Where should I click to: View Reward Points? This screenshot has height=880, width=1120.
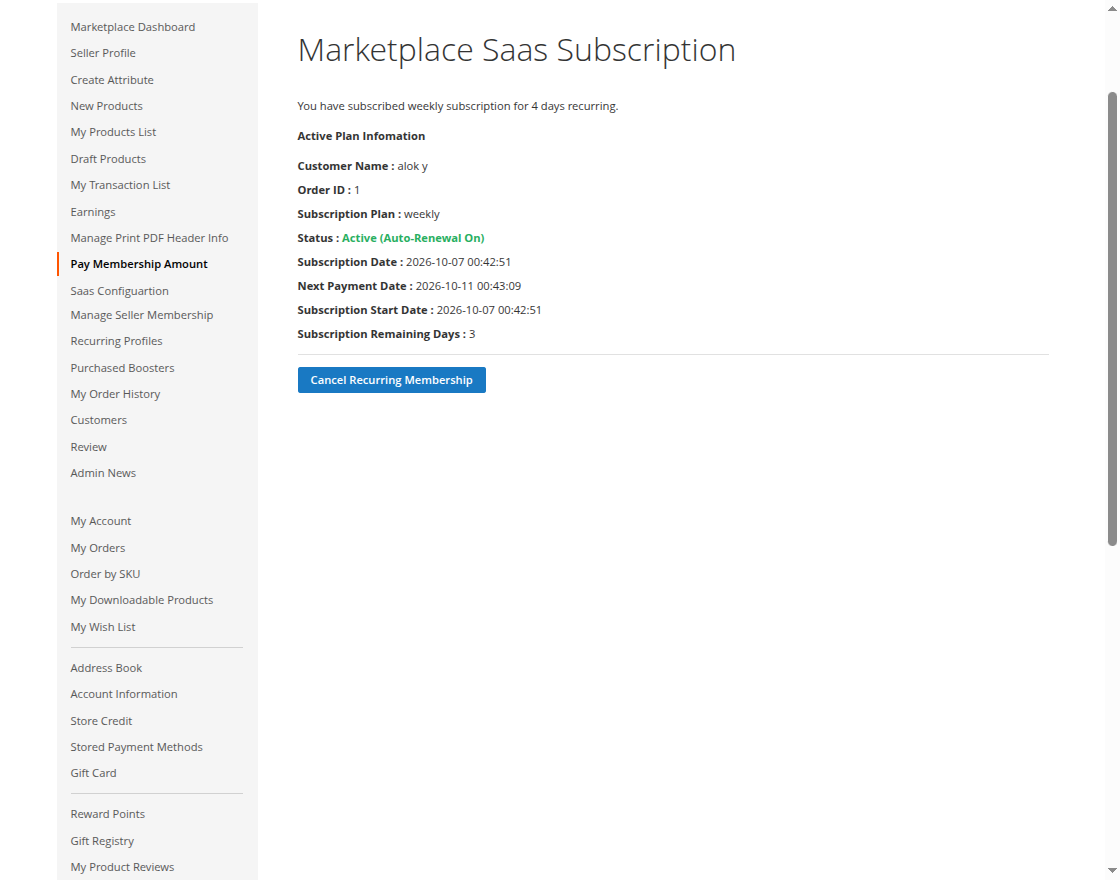(x=107, y=814)
